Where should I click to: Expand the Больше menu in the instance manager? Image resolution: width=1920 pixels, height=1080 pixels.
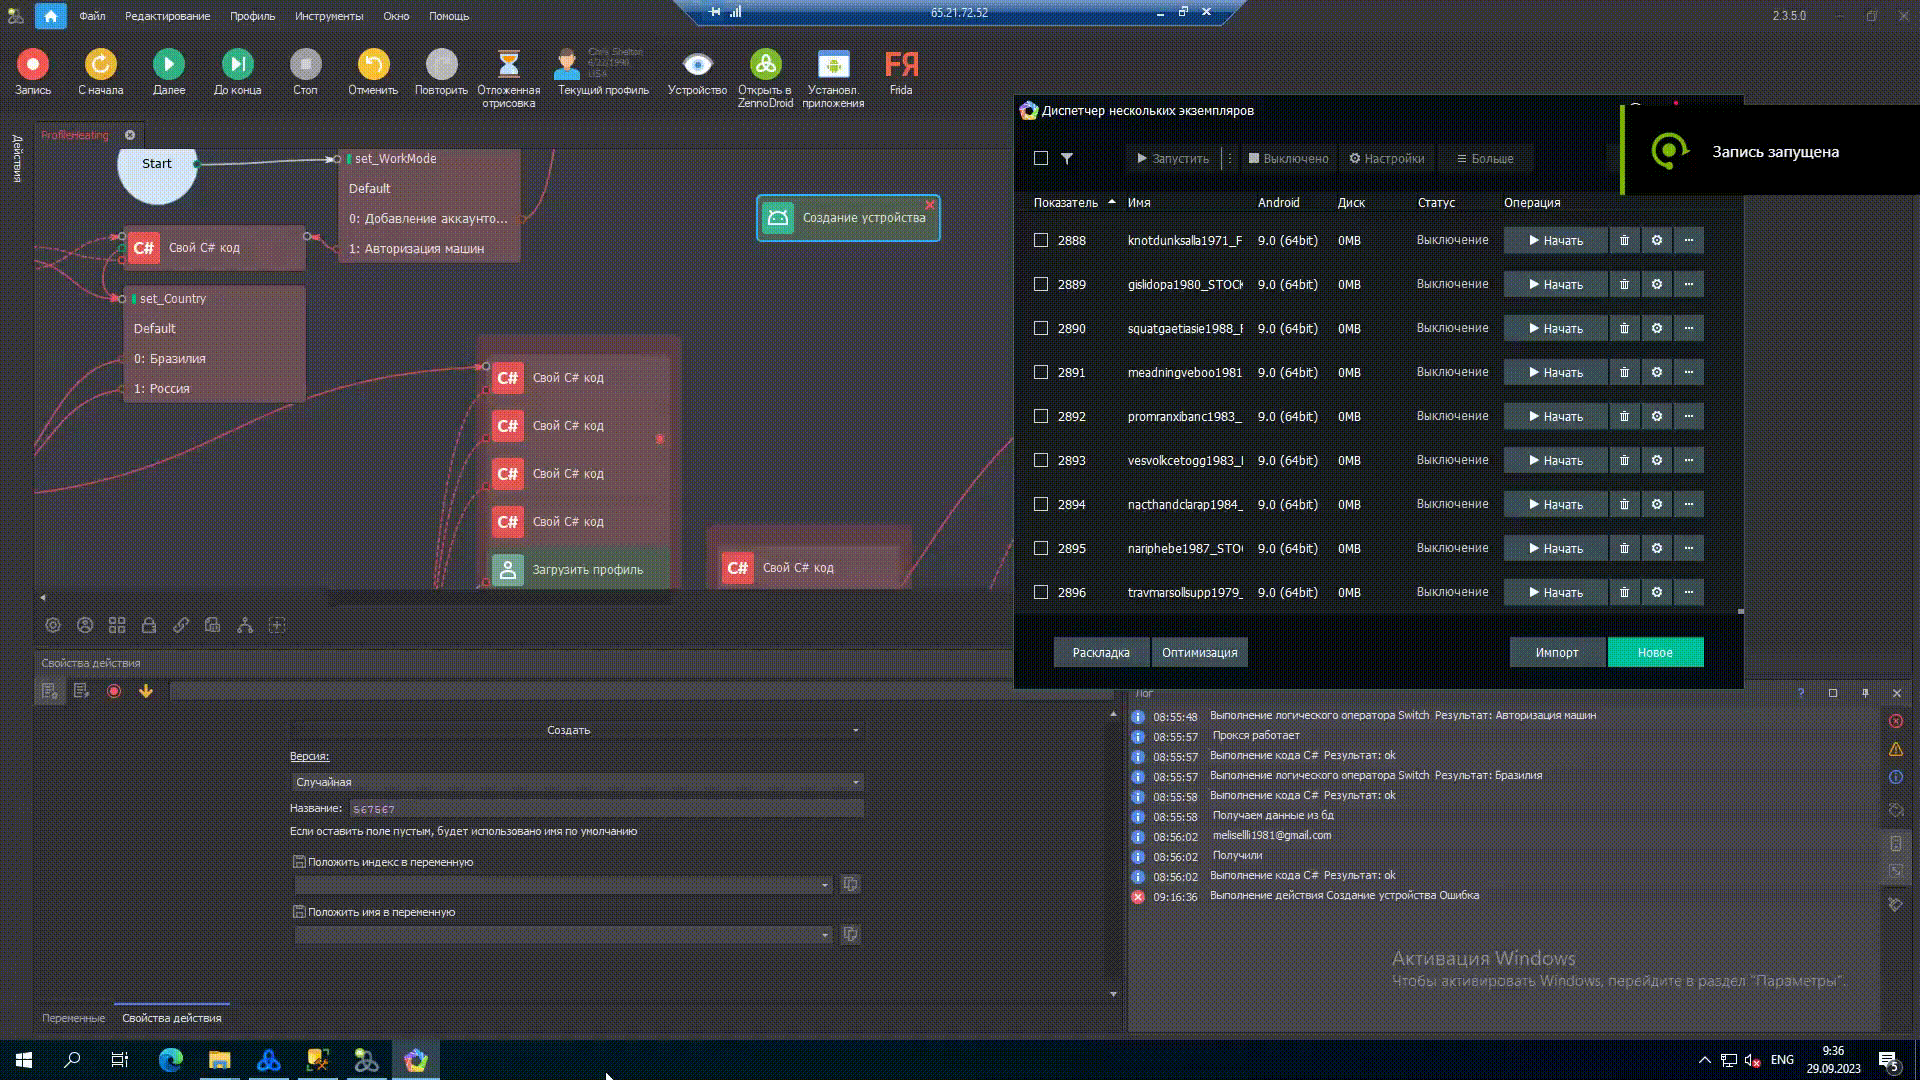click(1484, 159)
